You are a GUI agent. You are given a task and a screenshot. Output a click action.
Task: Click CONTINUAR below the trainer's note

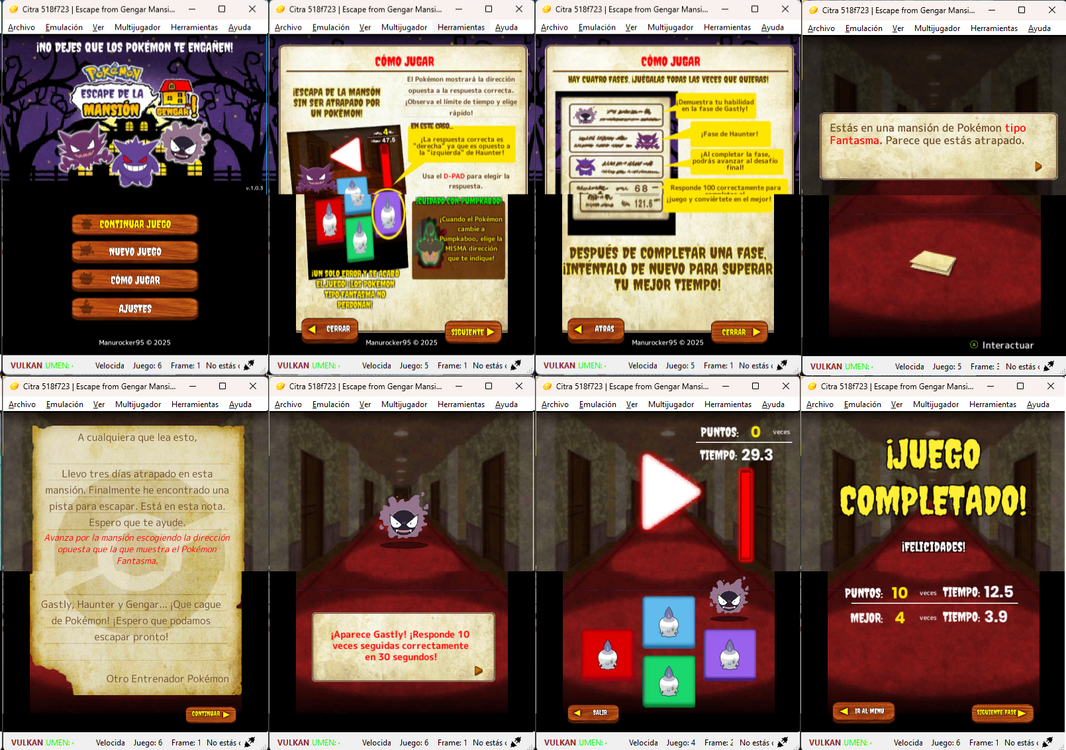point(211,714)
